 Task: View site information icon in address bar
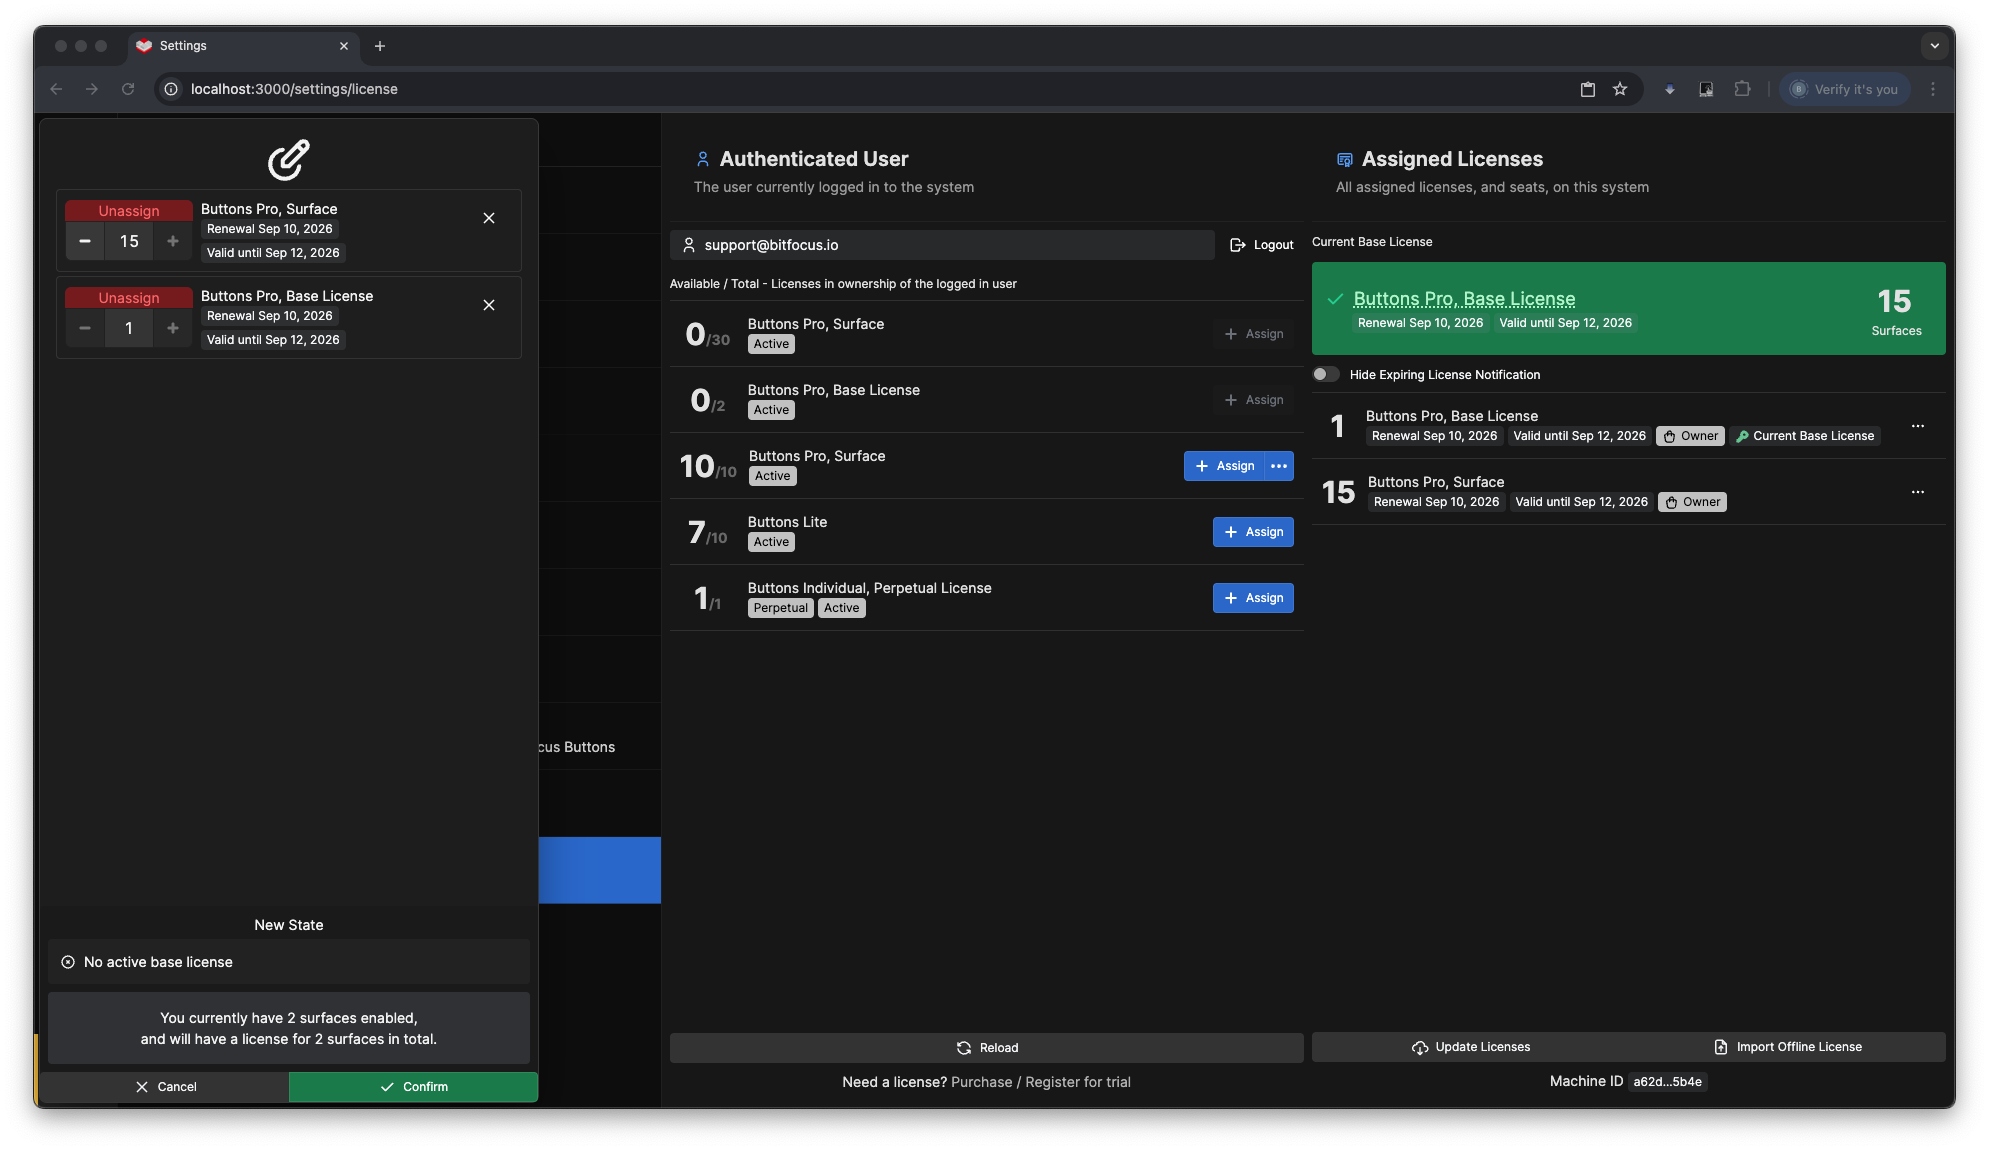171,89
